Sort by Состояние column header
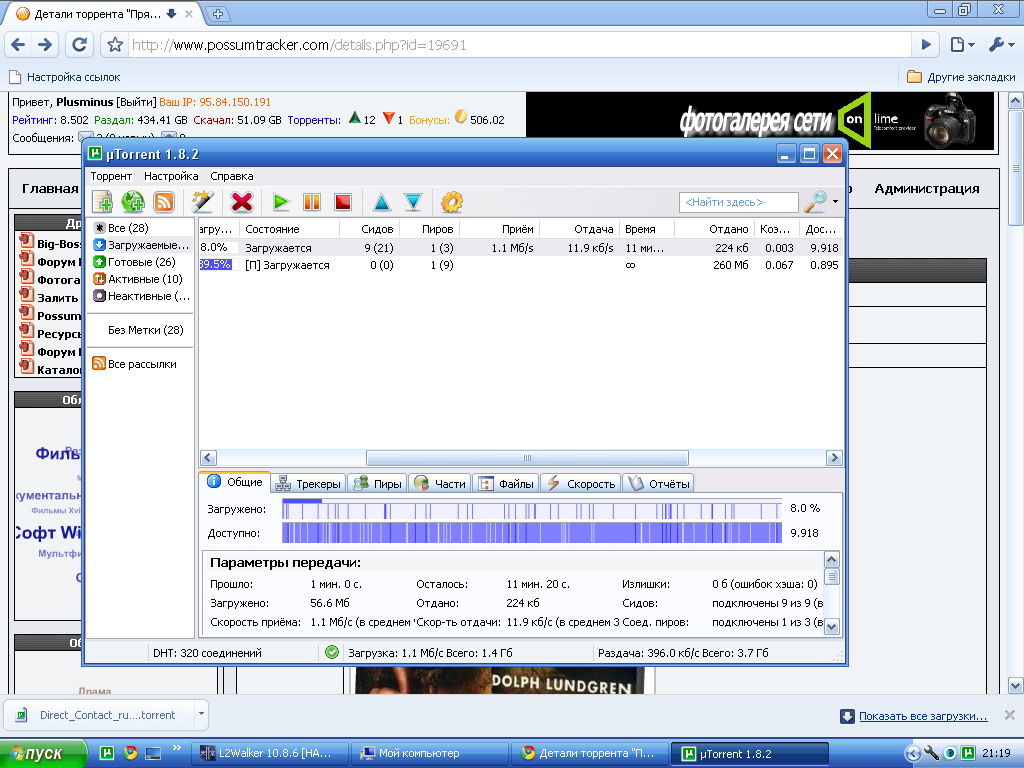Image resolution: width=1024 pixels, height=768 pixels. (x=289, y=229)
